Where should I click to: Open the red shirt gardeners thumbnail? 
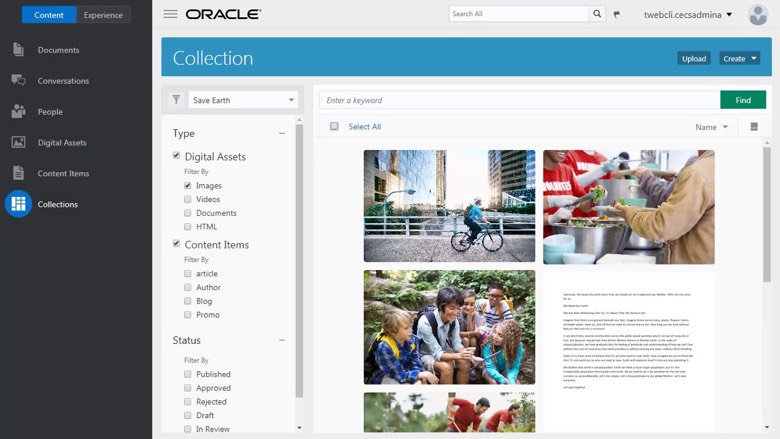point(449,412)
